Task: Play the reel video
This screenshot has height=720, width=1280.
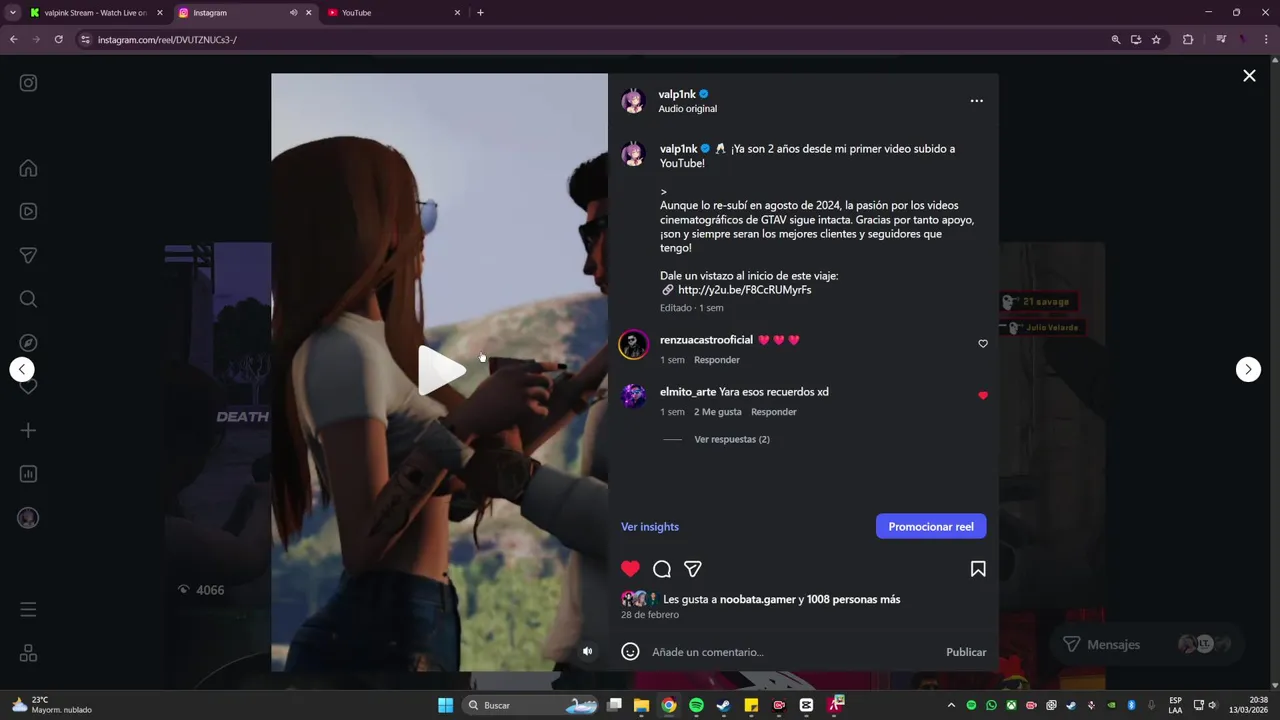Action: (440, 371)
